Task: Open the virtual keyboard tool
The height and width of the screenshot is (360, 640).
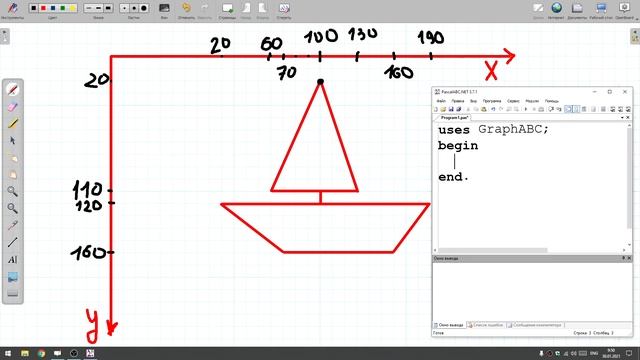Action: pyautogui.click(x=13, y=294)
